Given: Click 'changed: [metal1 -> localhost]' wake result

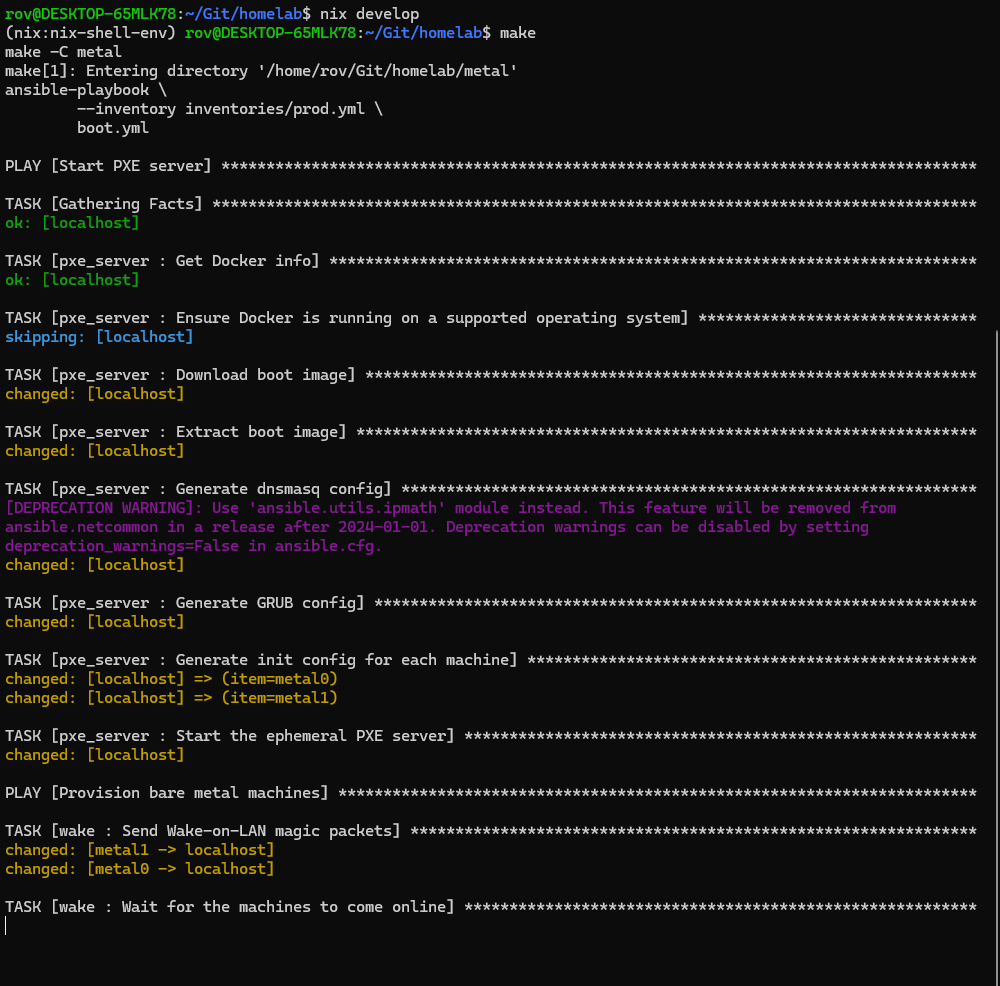Looking at the screenshot, I should 140,849.
